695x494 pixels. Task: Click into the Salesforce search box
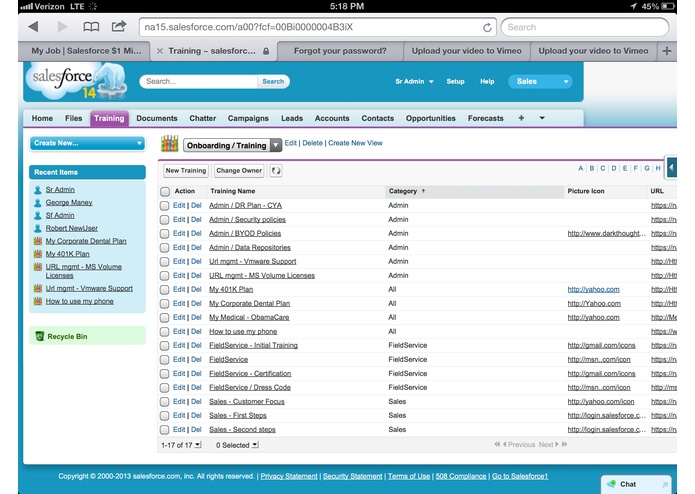199,82
